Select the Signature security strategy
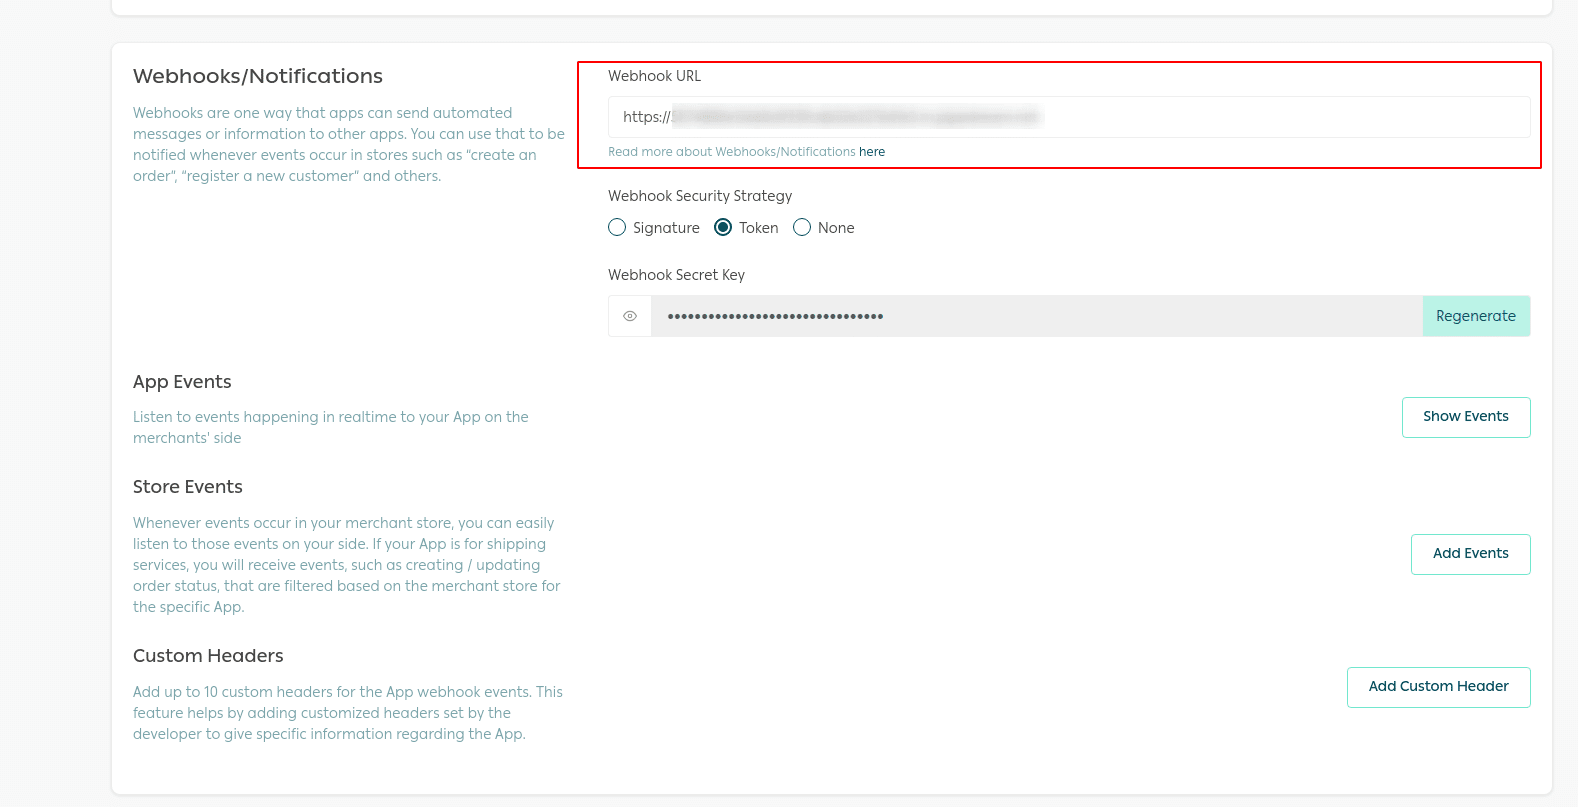1578x807 pixels. pos(618,228)
